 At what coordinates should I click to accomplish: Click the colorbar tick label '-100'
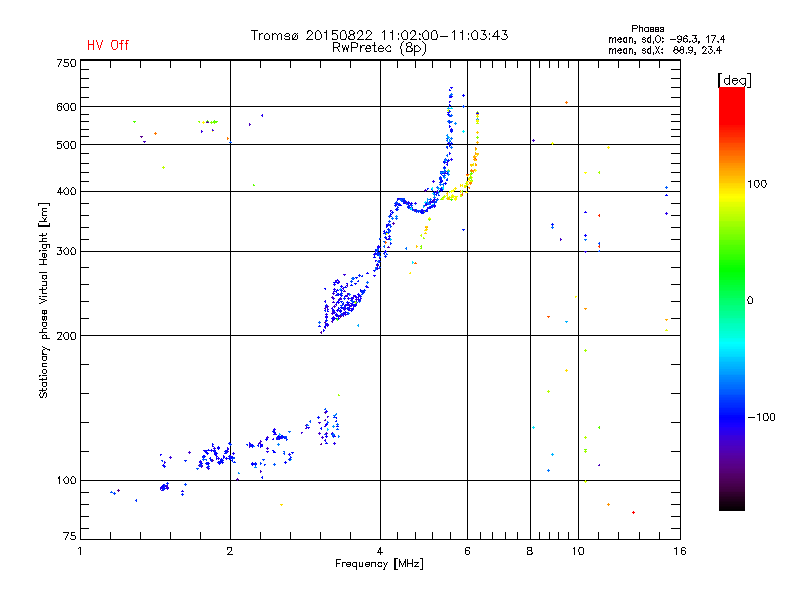[x=761, y=417]
